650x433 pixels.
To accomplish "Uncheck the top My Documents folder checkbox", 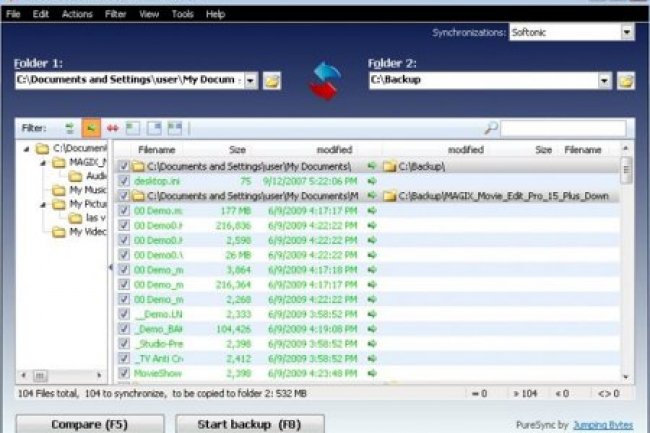I will [x=124, y=166].
